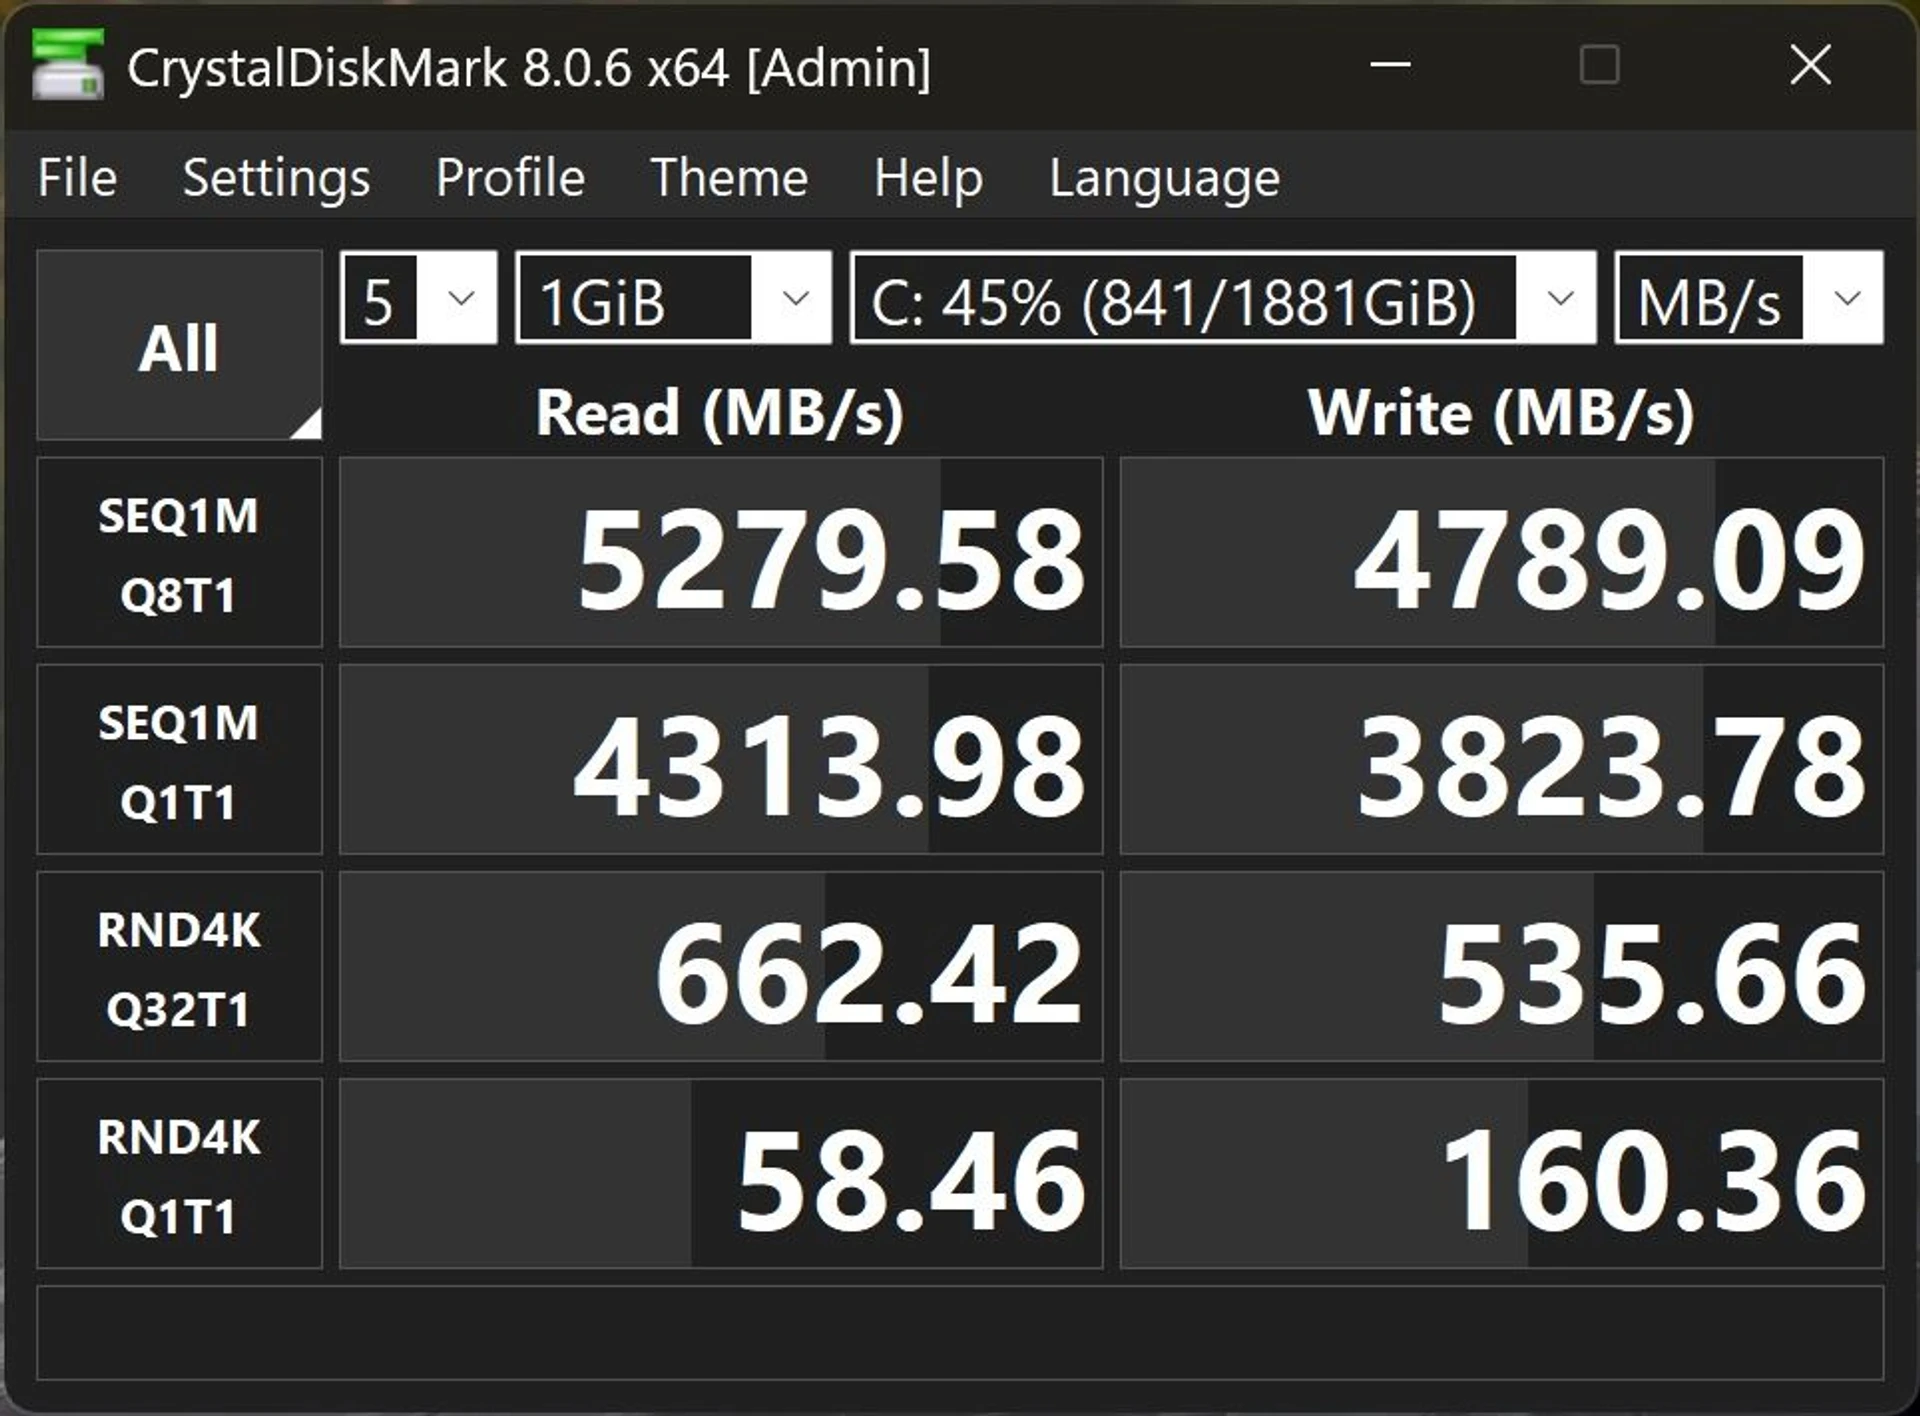This screenshot has height=1416, width=1920.
Task: Open the Help menu
Action: [928, 178]
